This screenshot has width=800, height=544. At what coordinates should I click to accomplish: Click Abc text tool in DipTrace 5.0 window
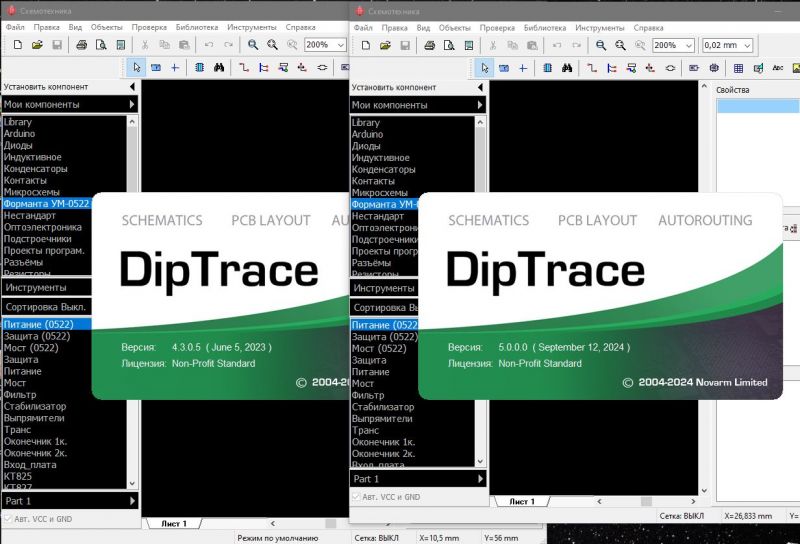click(778, 68)
